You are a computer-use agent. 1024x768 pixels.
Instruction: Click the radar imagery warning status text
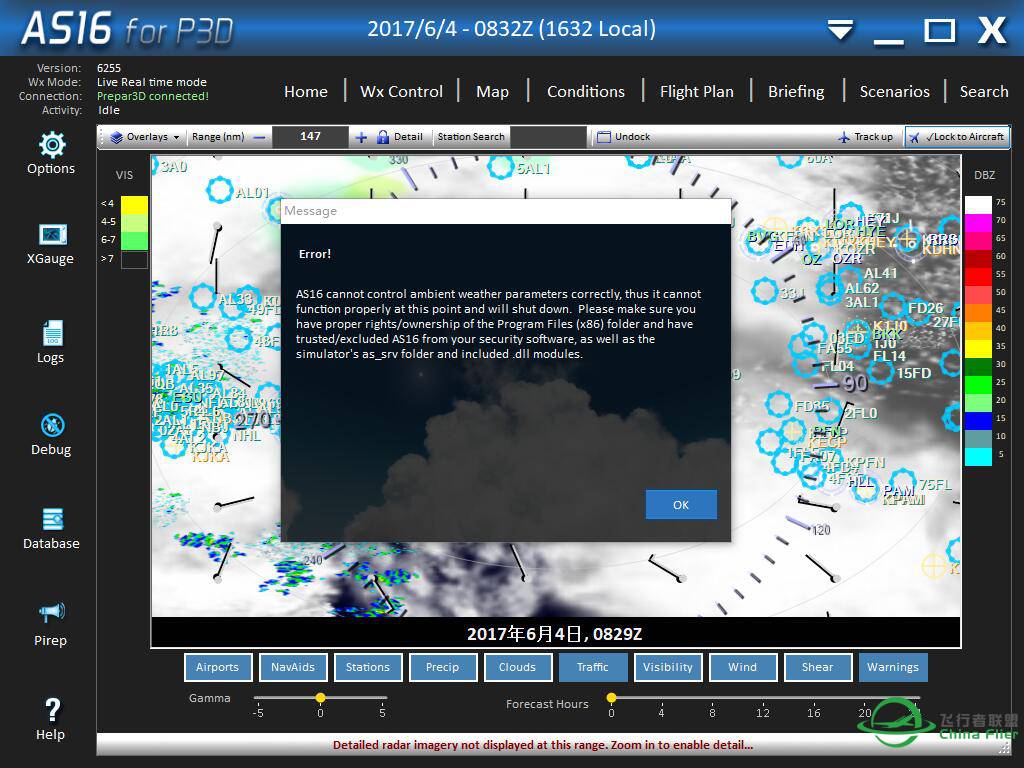click(x=543, y=745)
